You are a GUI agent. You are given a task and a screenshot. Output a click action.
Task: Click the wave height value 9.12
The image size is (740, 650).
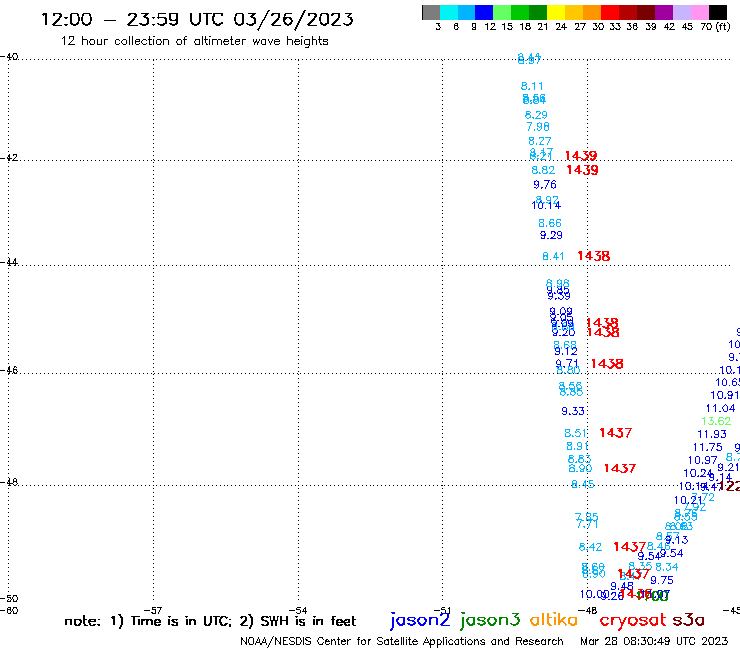pyautogui.click(x=566, y=352)
